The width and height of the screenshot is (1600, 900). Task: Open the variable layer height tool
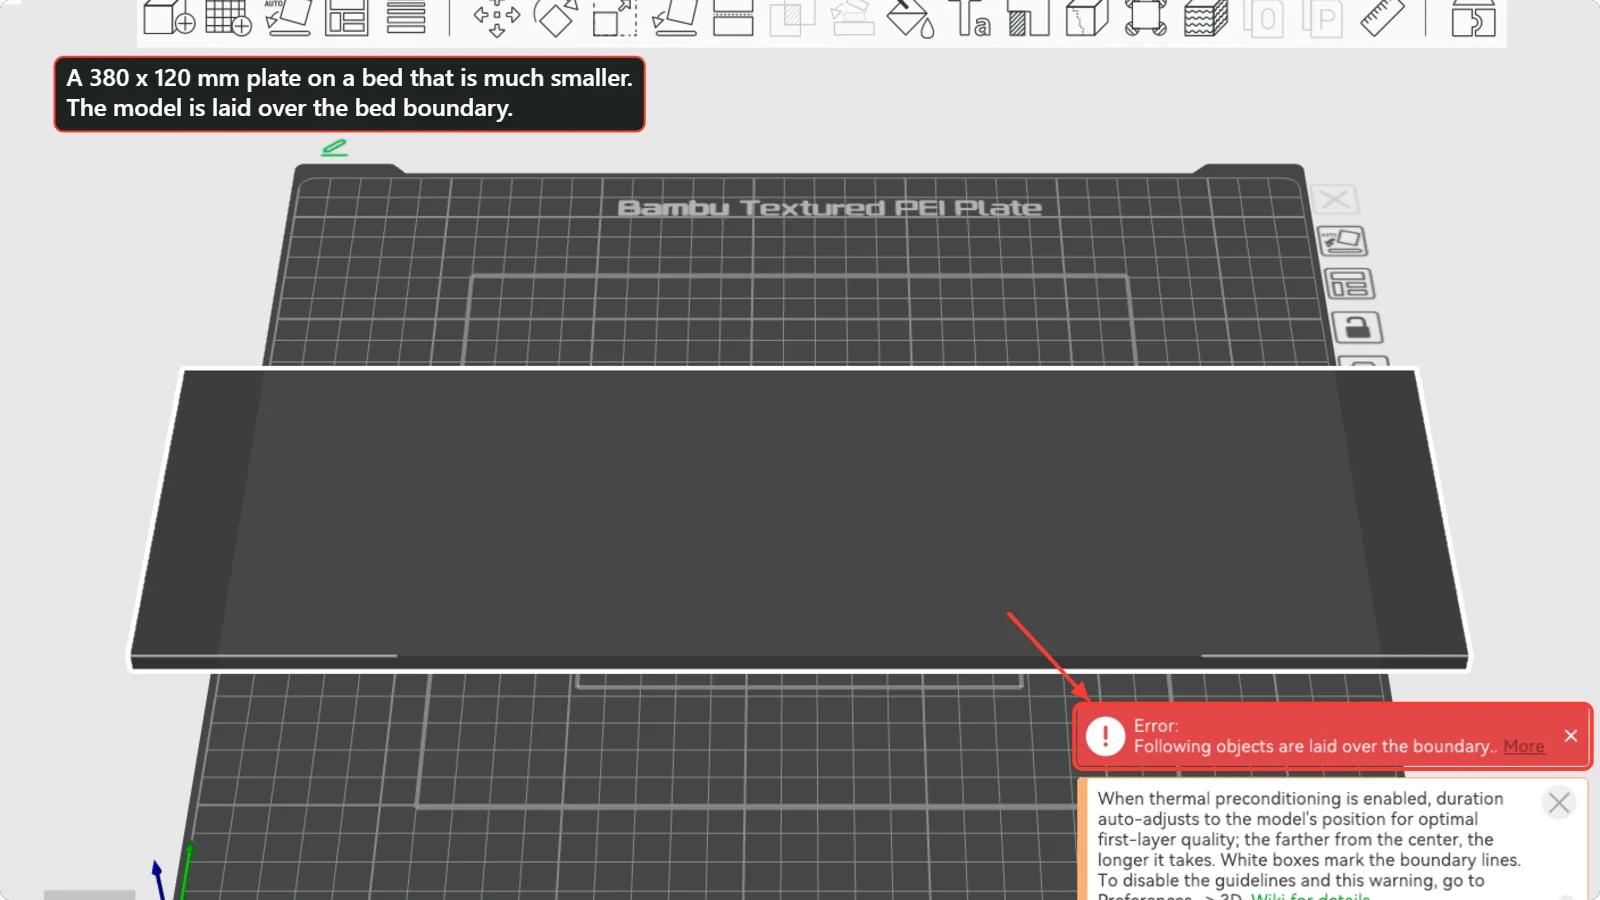pyautogui.click(x=406, y=17)
